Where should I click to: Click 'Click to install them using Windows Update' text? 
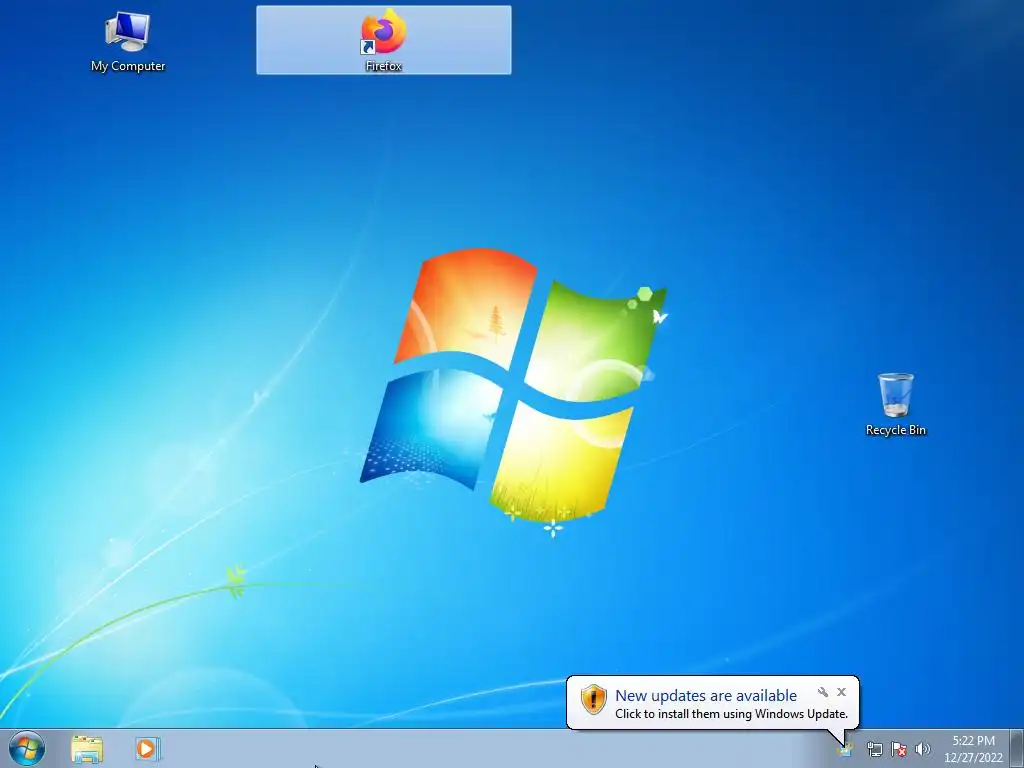(731, 714)
